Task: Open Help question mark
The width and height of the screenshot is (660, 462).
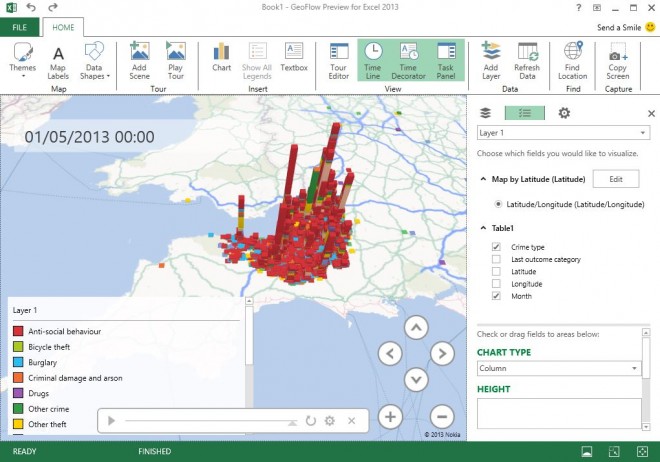Action: click(579, 7)
